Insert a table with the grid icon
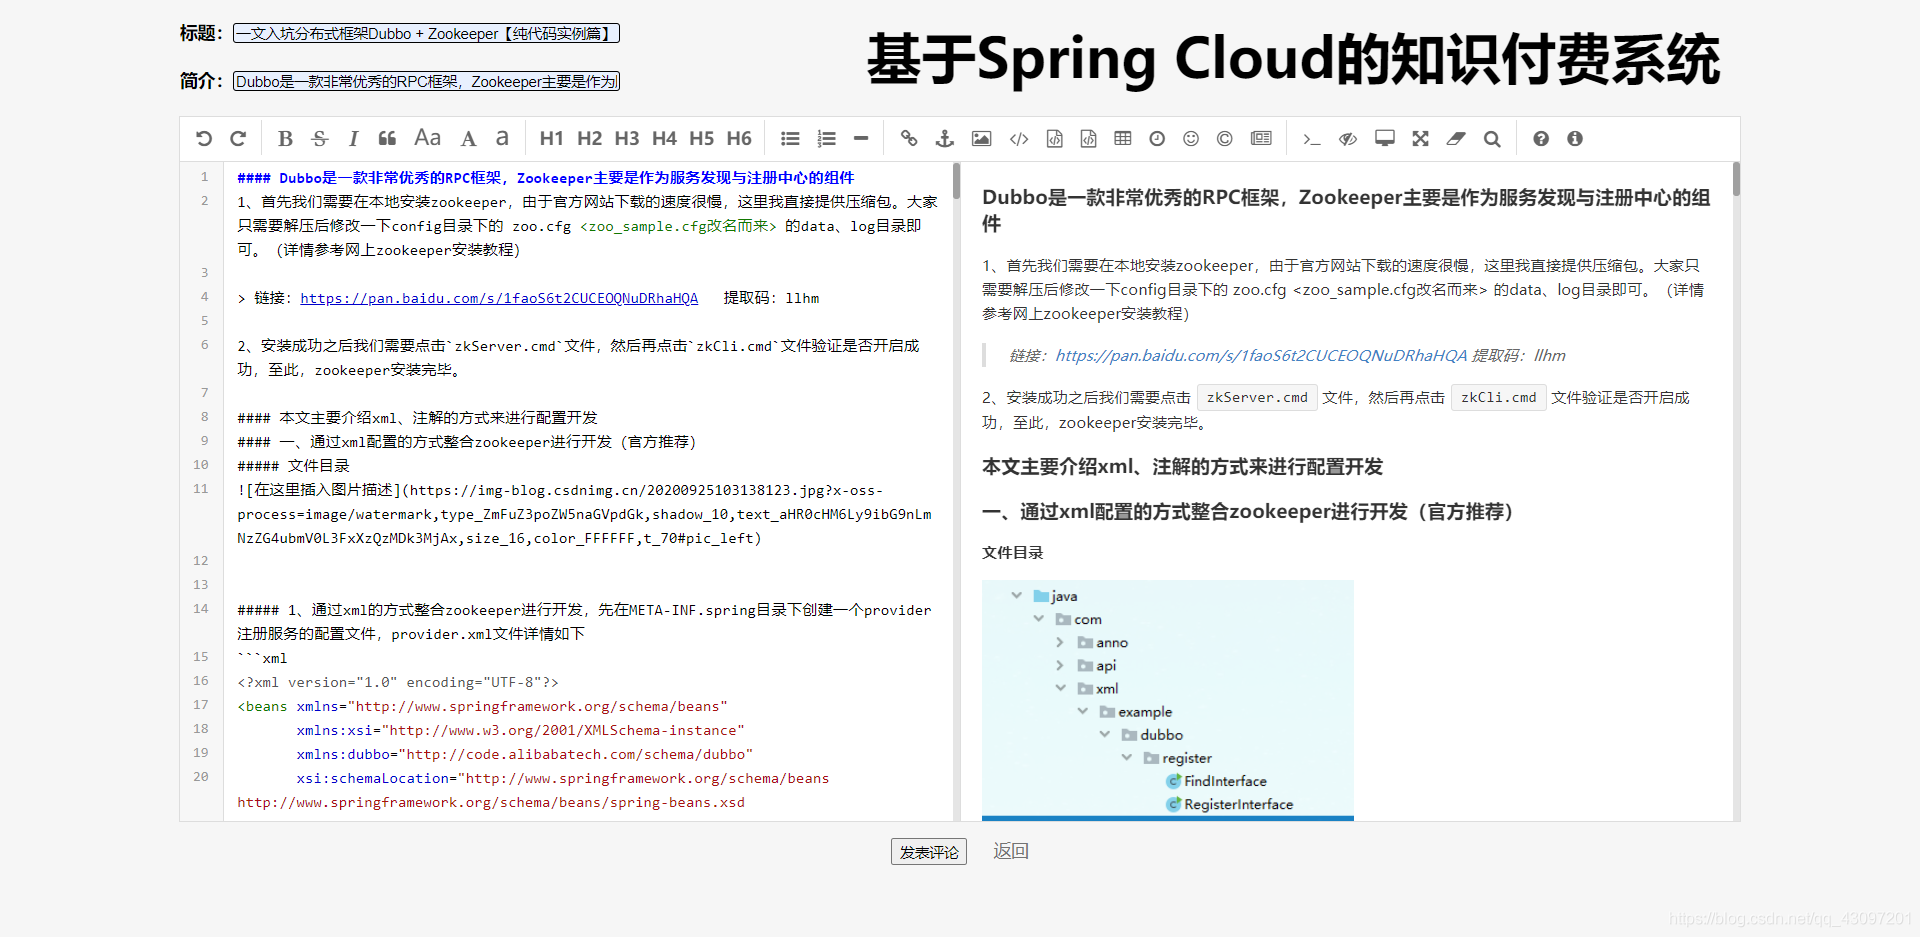This screenshot has height=937, width=1920. [x=1123, y=139]
